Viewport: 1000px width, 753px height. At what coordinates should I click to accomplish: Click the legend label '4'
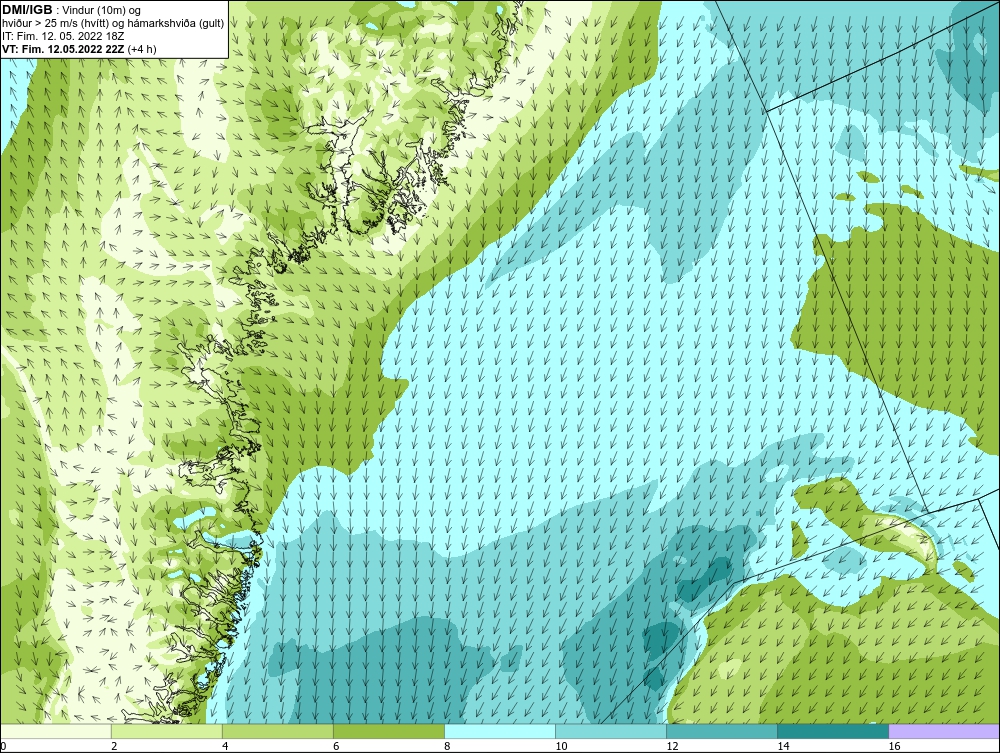[x=225, y=746]
